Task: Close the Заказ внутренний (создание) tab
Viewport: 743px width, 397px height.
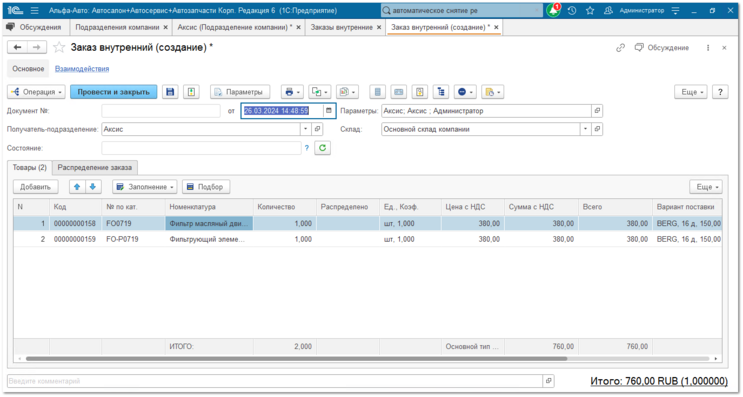Action: (x=496, y=27)
